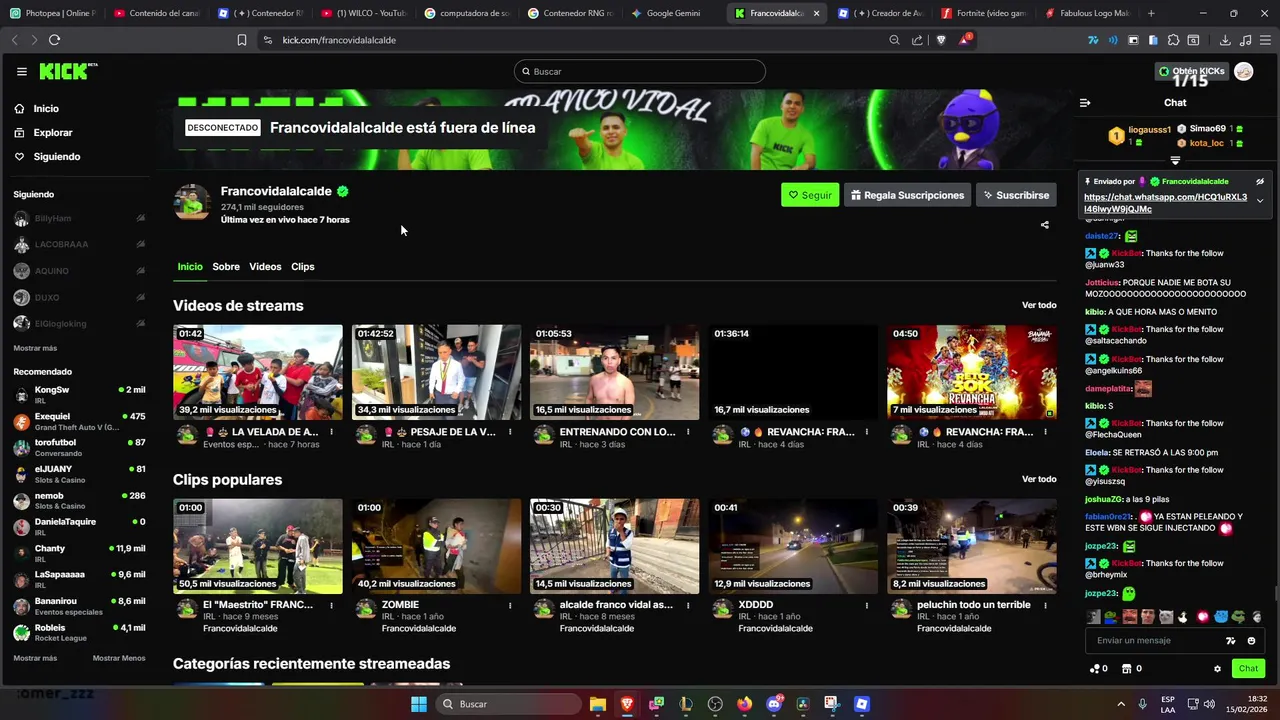1280x720 pixels.
Task: Switch to the Photopea browser tab
Action: pos(52,13)
